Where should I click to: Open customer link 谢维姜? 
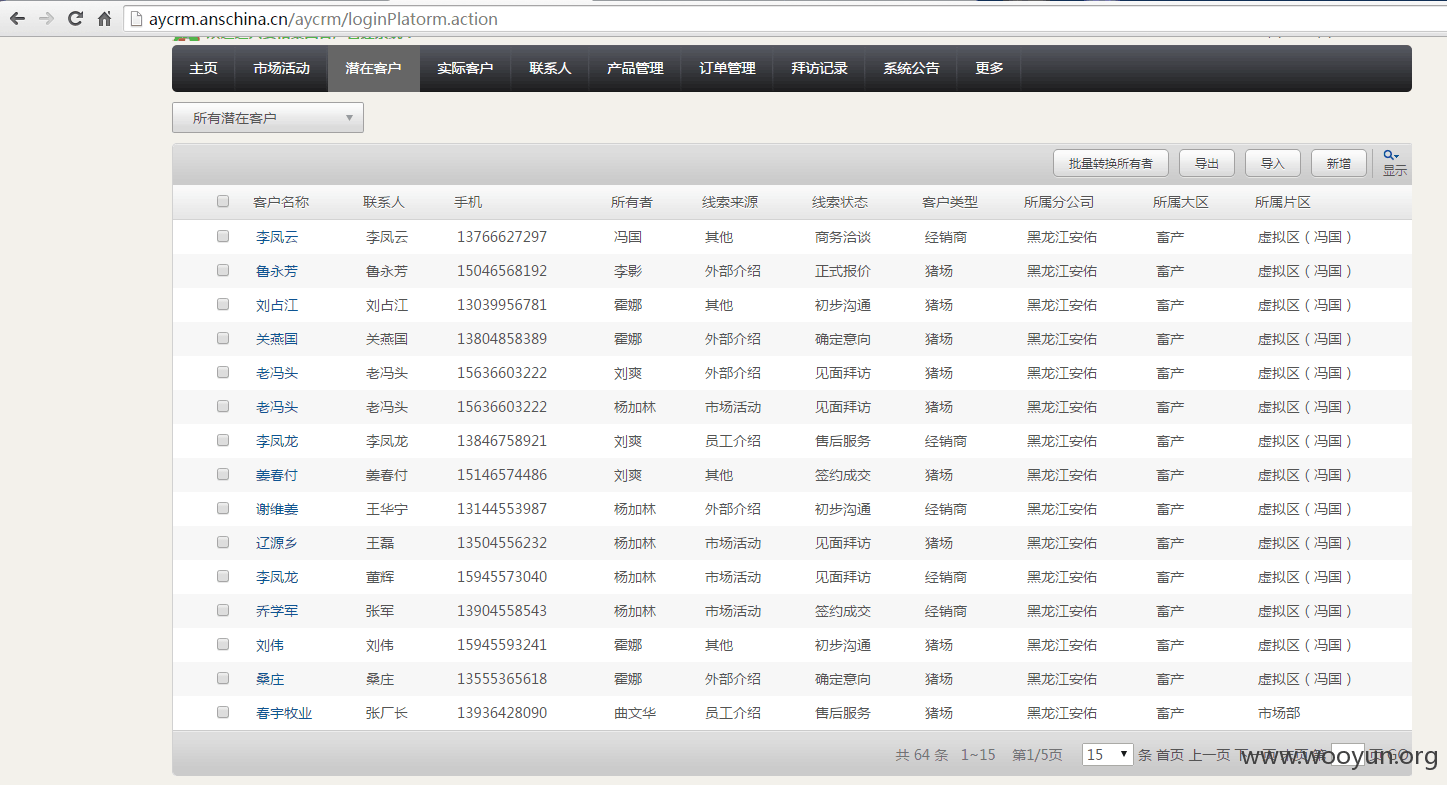point(277,509)
